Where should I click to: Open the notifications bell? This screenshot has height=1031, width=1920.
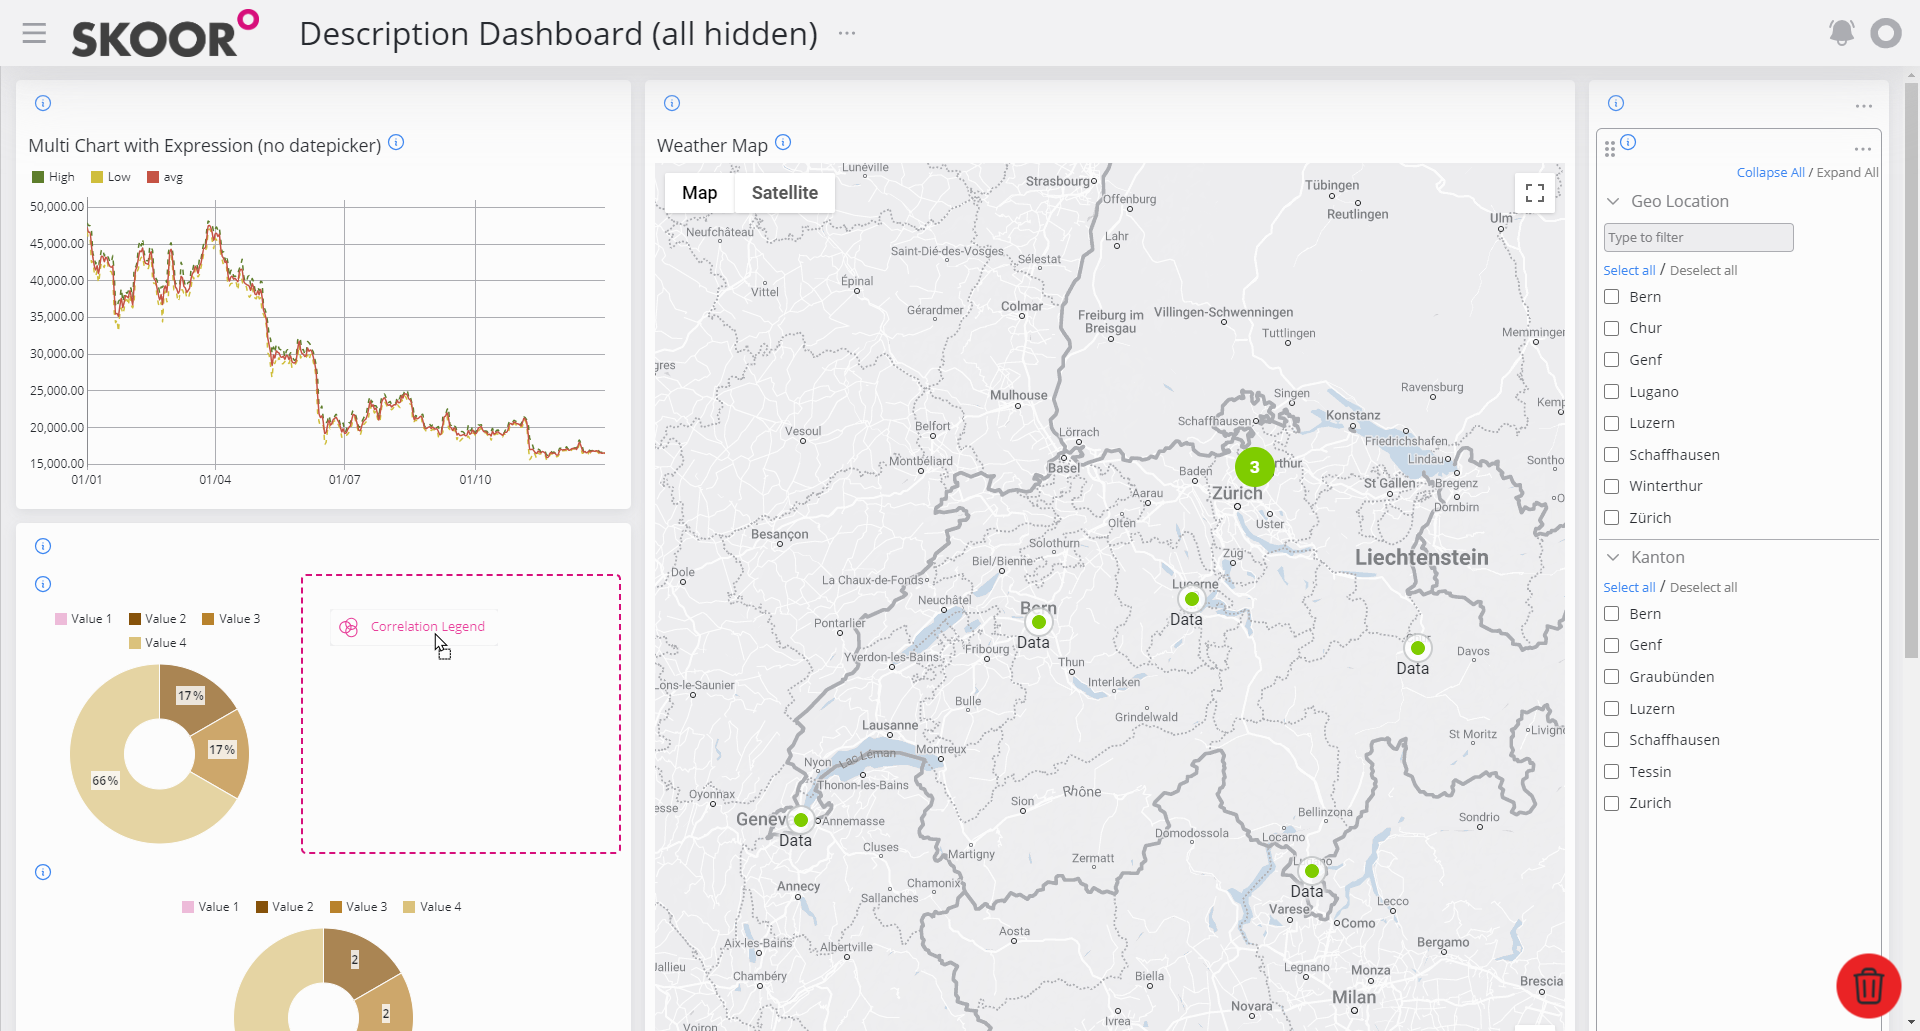coord(1841,33)
